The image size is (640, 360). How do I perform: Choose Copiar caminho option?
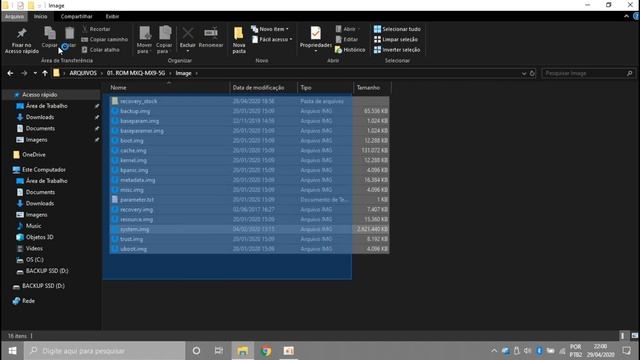(x=104, y=39)
